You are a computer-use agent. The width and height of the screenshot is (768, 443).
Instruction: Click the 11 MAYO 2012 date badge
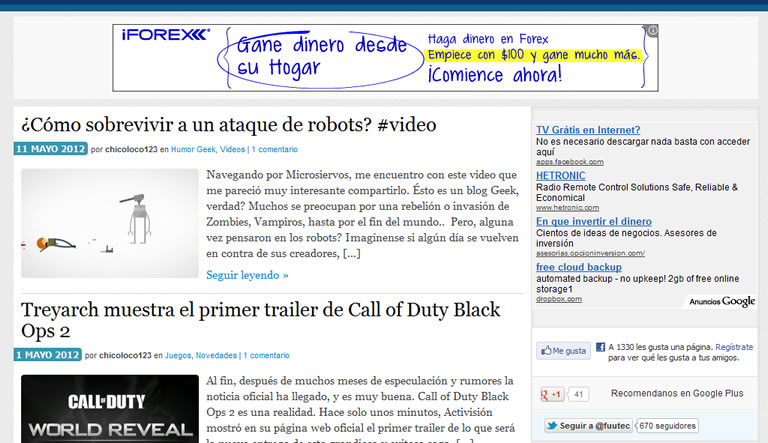50,148
